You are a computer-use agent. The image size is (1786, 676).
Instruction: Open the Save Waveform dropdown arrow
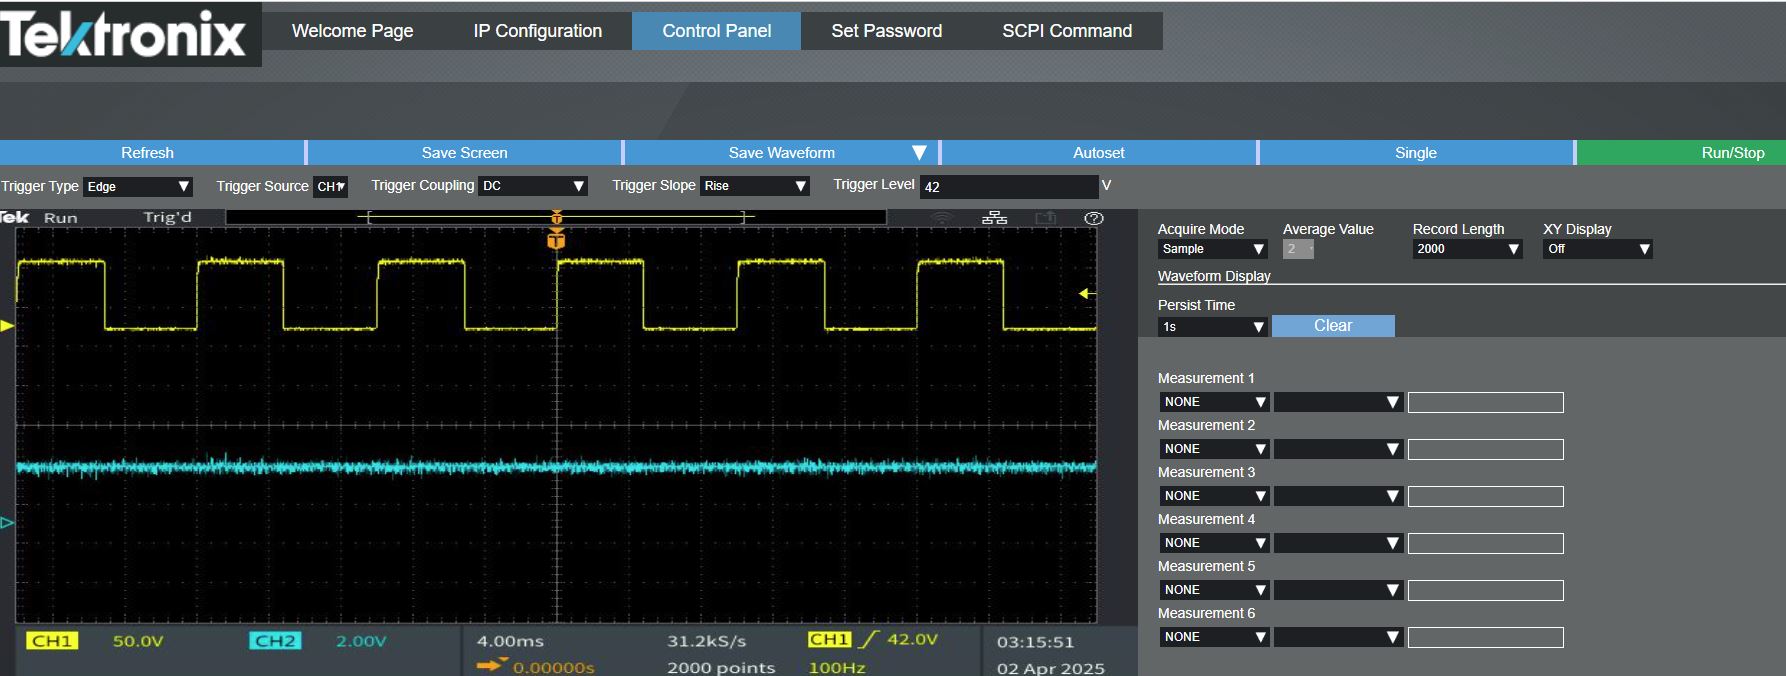point(919,153)
